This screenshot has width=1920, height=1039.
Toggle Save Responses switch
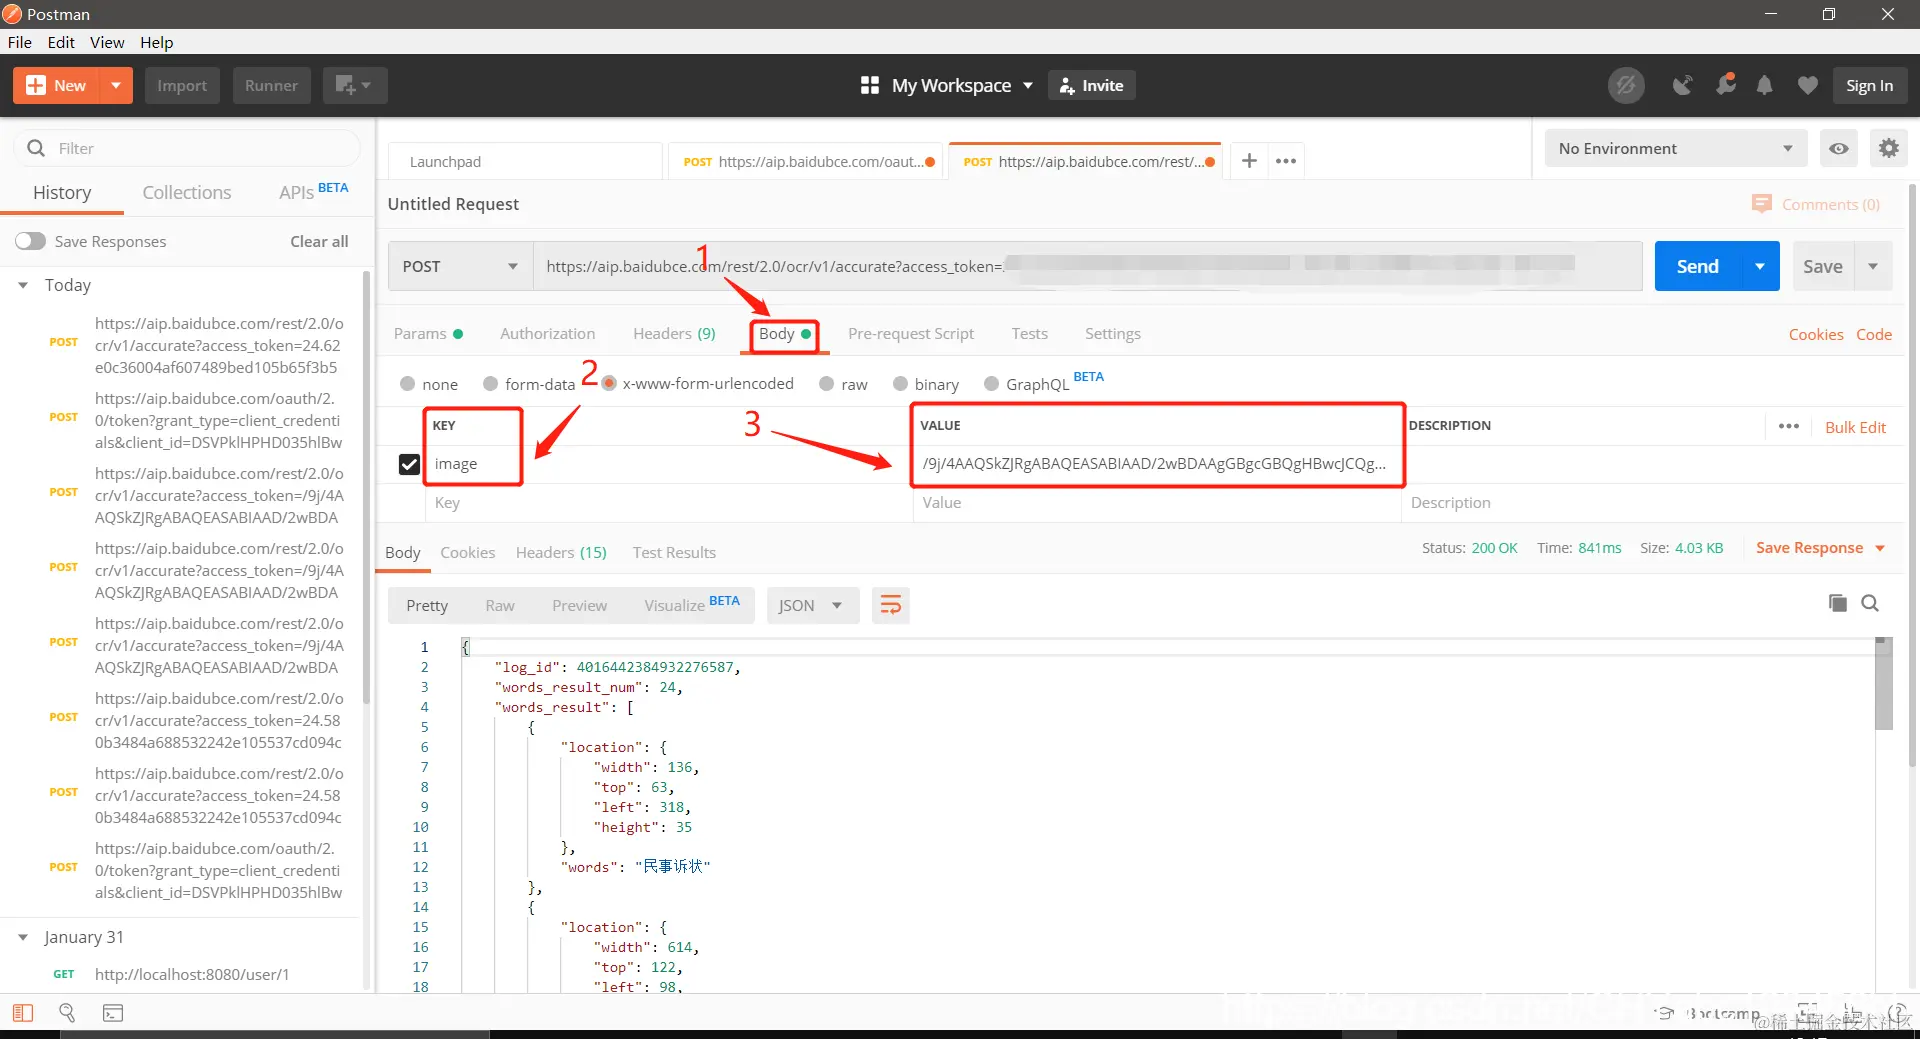point(30,241)
